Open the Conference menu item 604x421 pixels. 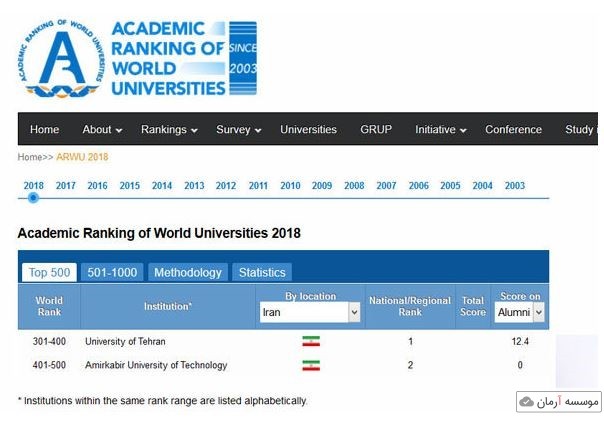(513, 130)
